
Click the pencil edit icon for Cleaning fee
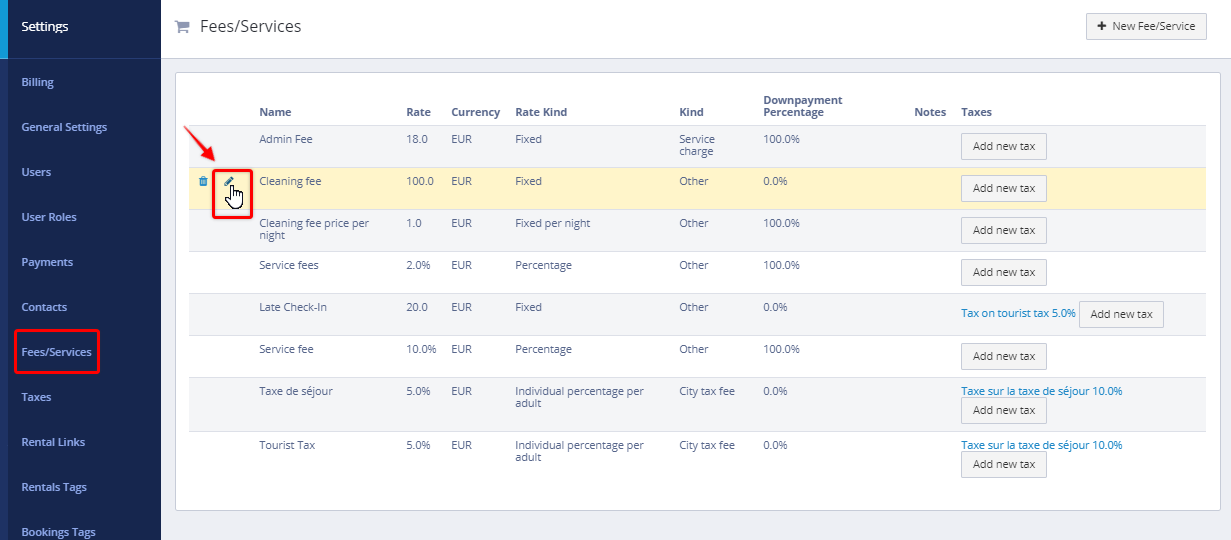click(229, 182)
